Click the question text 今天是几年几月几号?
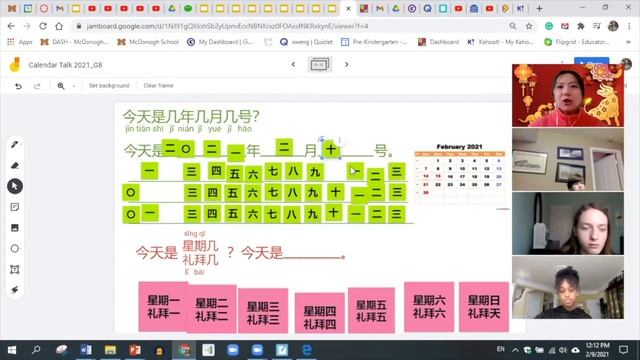 click(x=191, y=117)
